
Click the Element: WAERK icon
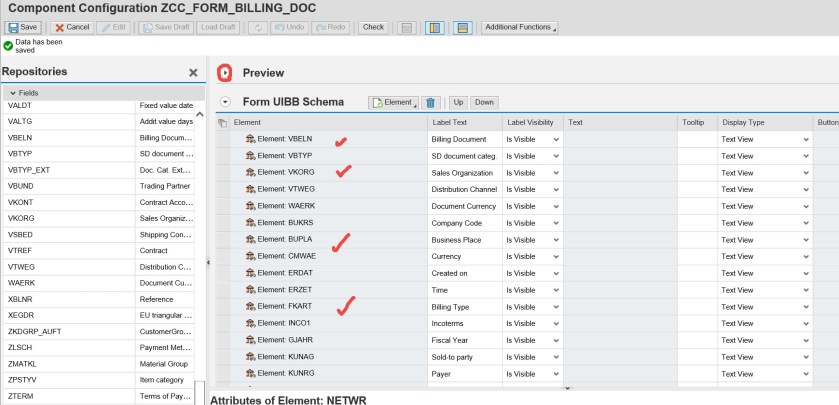pos(250,206)
